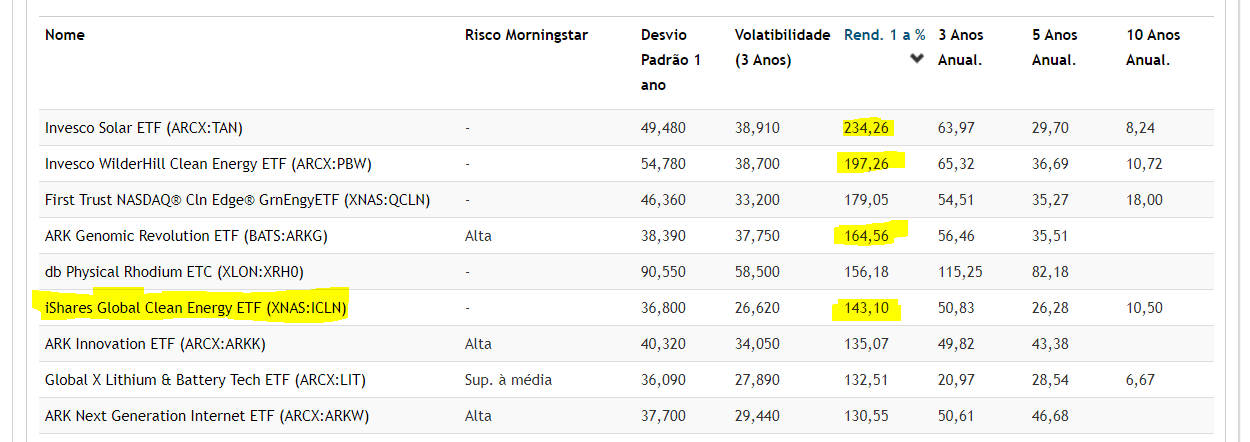Open ARK Innovation ETF (ARCX:ARKK)
The width and height of the screenshot is (1250, 442).
(x=155, y=344)
